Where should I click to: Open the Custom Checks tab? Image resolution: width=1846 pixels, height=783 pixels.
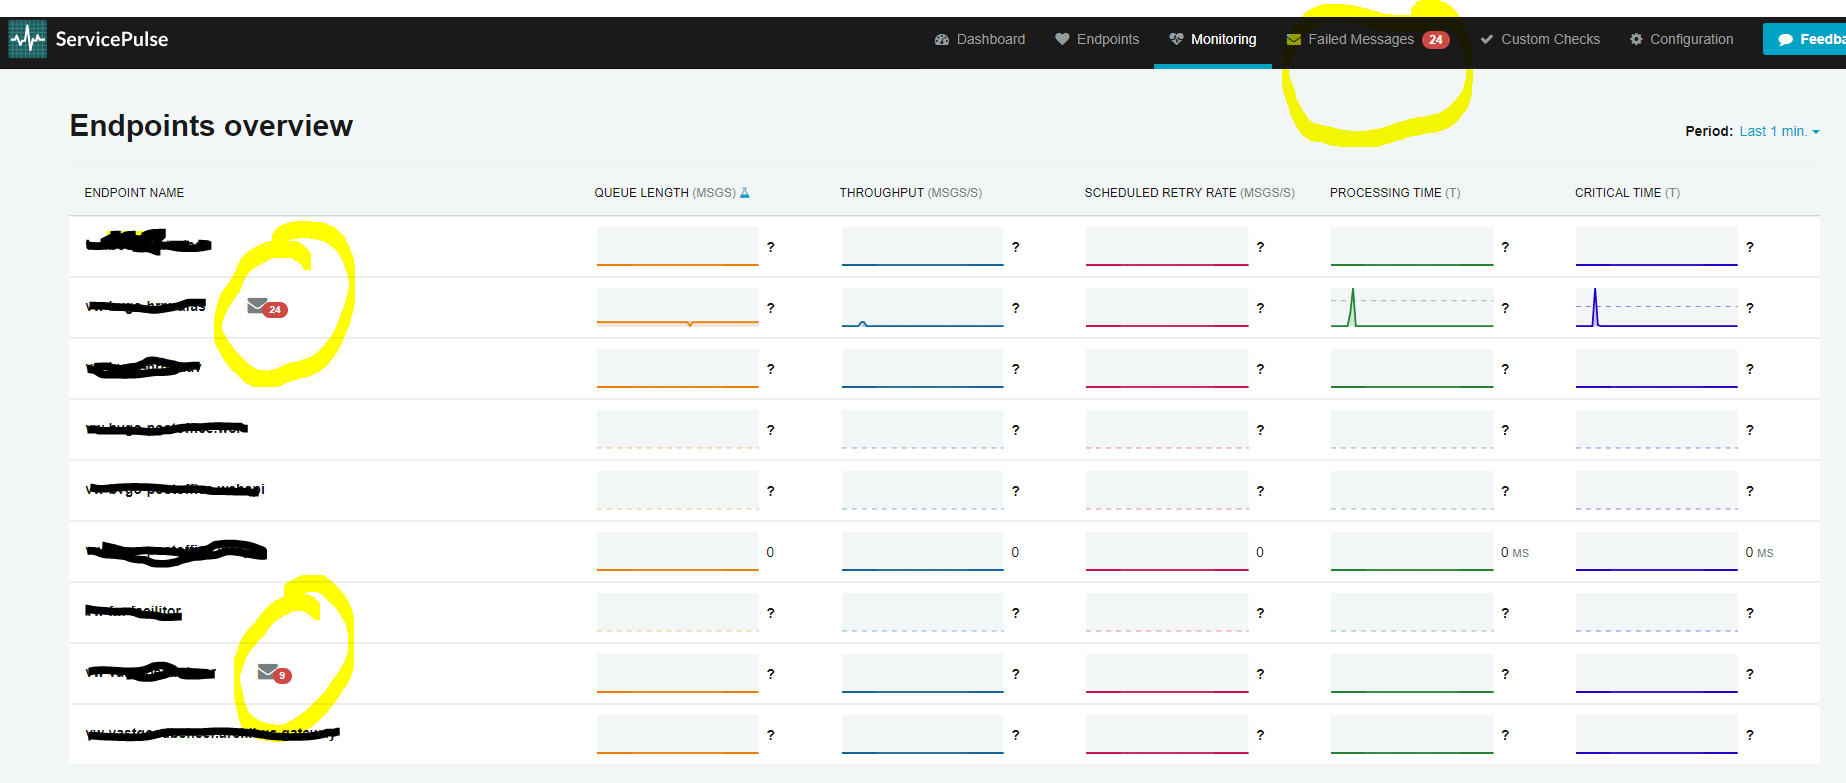point(1540,39)
